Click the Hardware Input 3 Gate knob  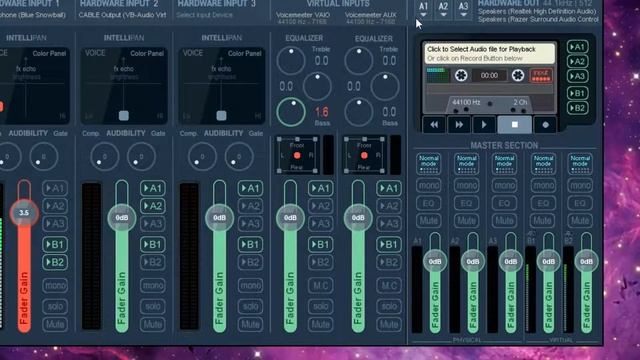pos(239,156)
